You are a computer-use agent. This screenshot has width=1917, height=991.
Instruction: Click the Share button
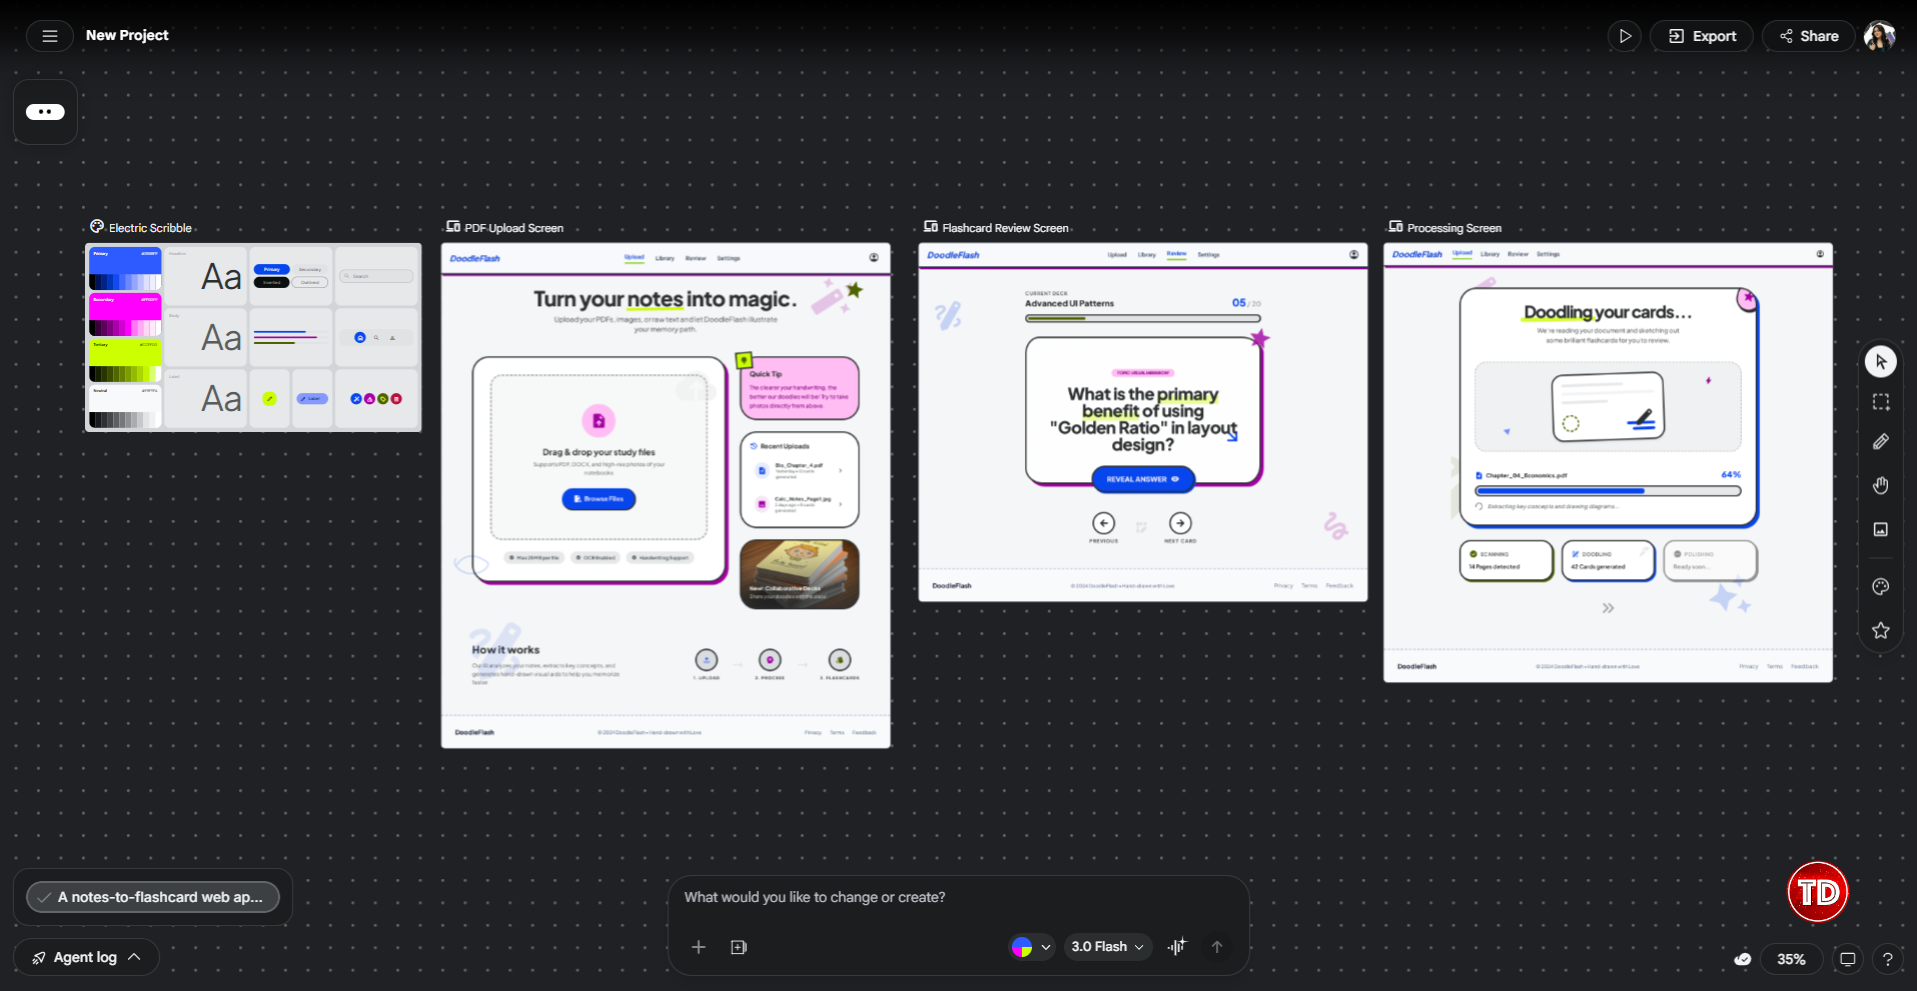(1808, 35)
